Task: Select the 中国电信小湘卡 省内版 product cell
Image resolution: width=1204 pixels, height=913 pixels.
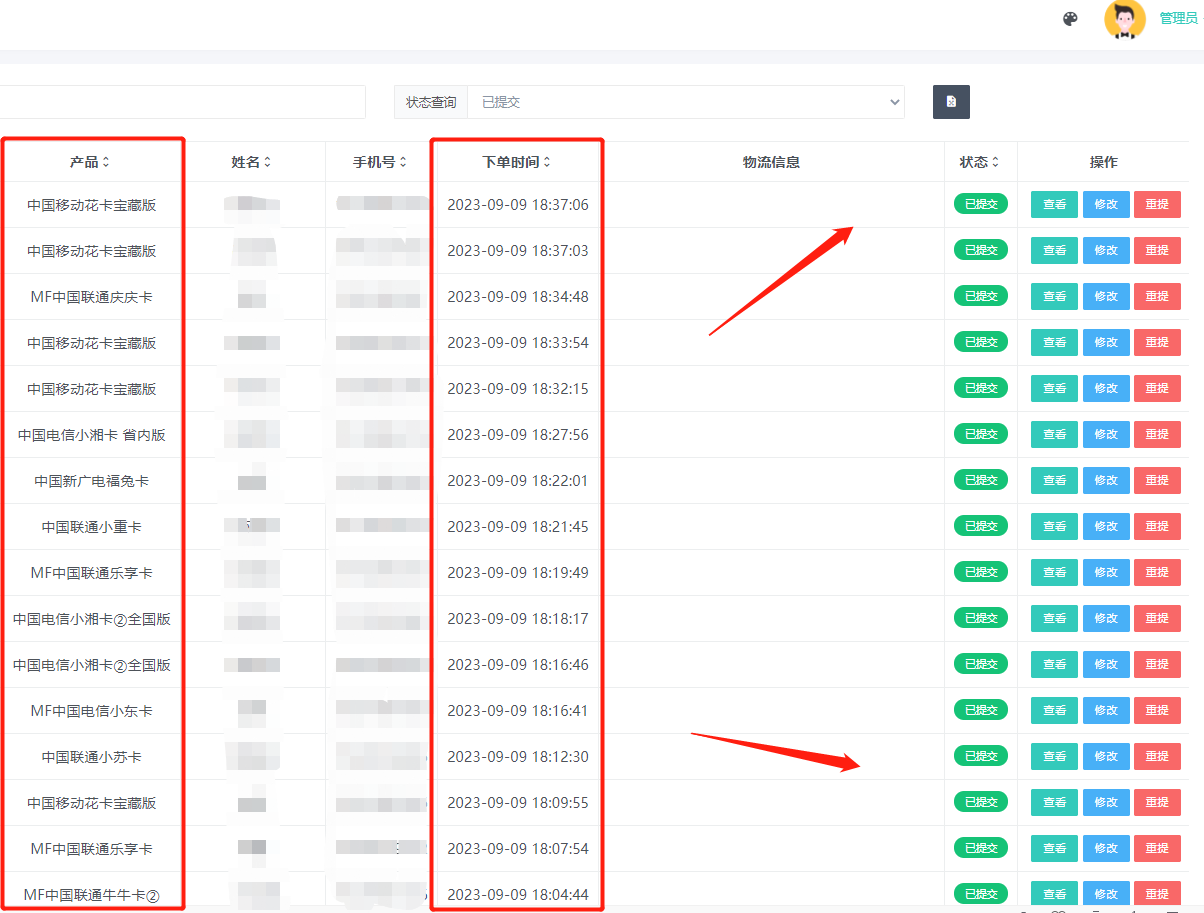Action: pyautogui.click(x=92, y=435)
